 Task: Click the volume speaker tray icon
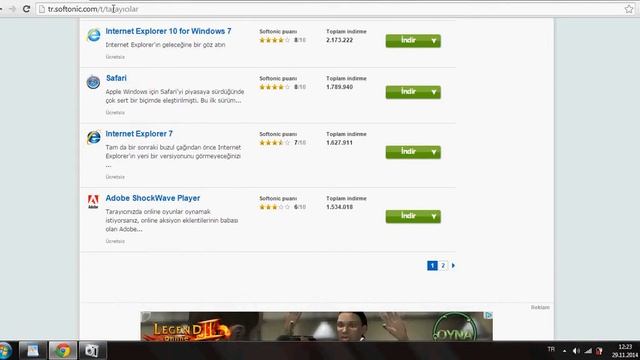click(x=576, y=351)
